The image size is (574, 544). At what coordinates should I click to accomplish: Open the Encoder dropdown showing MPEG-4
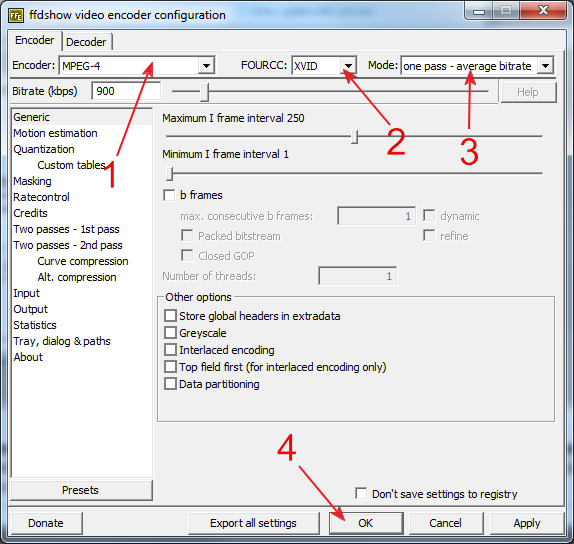coord(137,66)
